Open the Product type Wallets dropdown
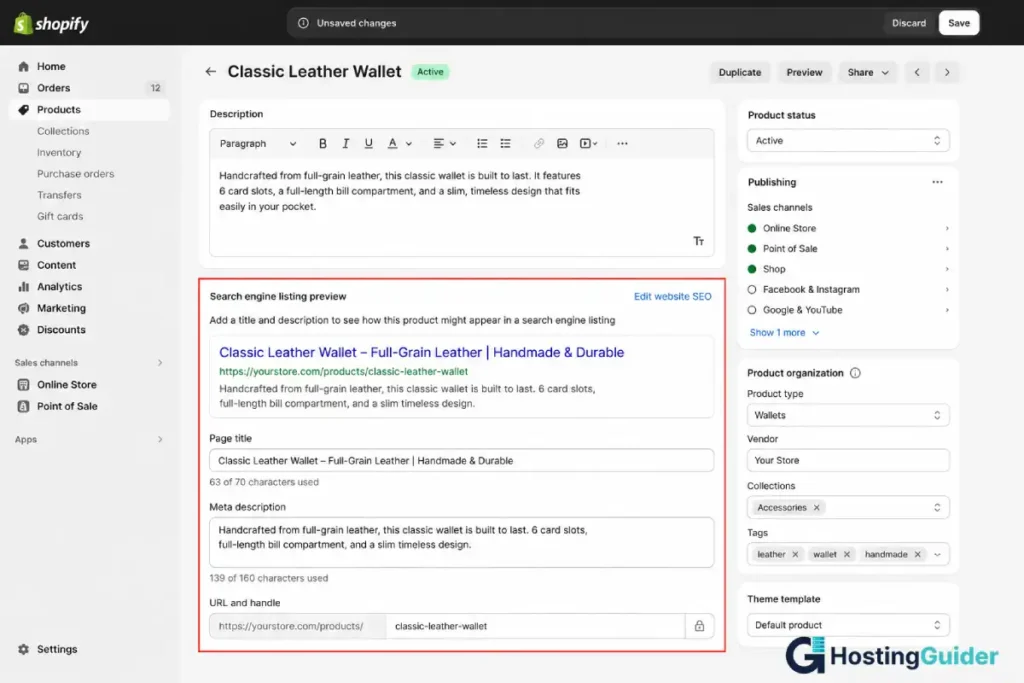 [x=848, y=415]
